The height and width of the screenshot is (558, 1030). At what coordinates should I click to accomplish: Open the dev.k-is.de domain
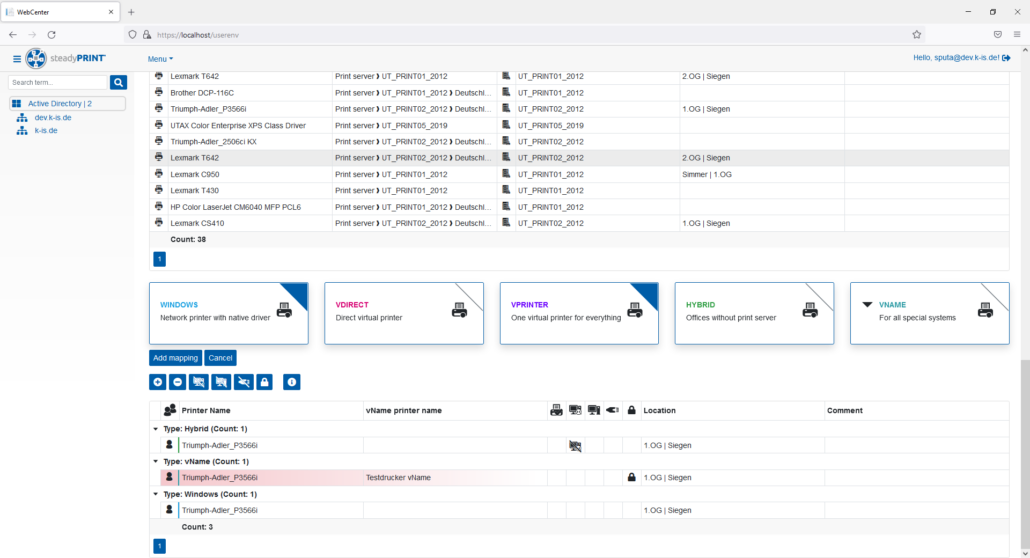click(x=53, y=118)
